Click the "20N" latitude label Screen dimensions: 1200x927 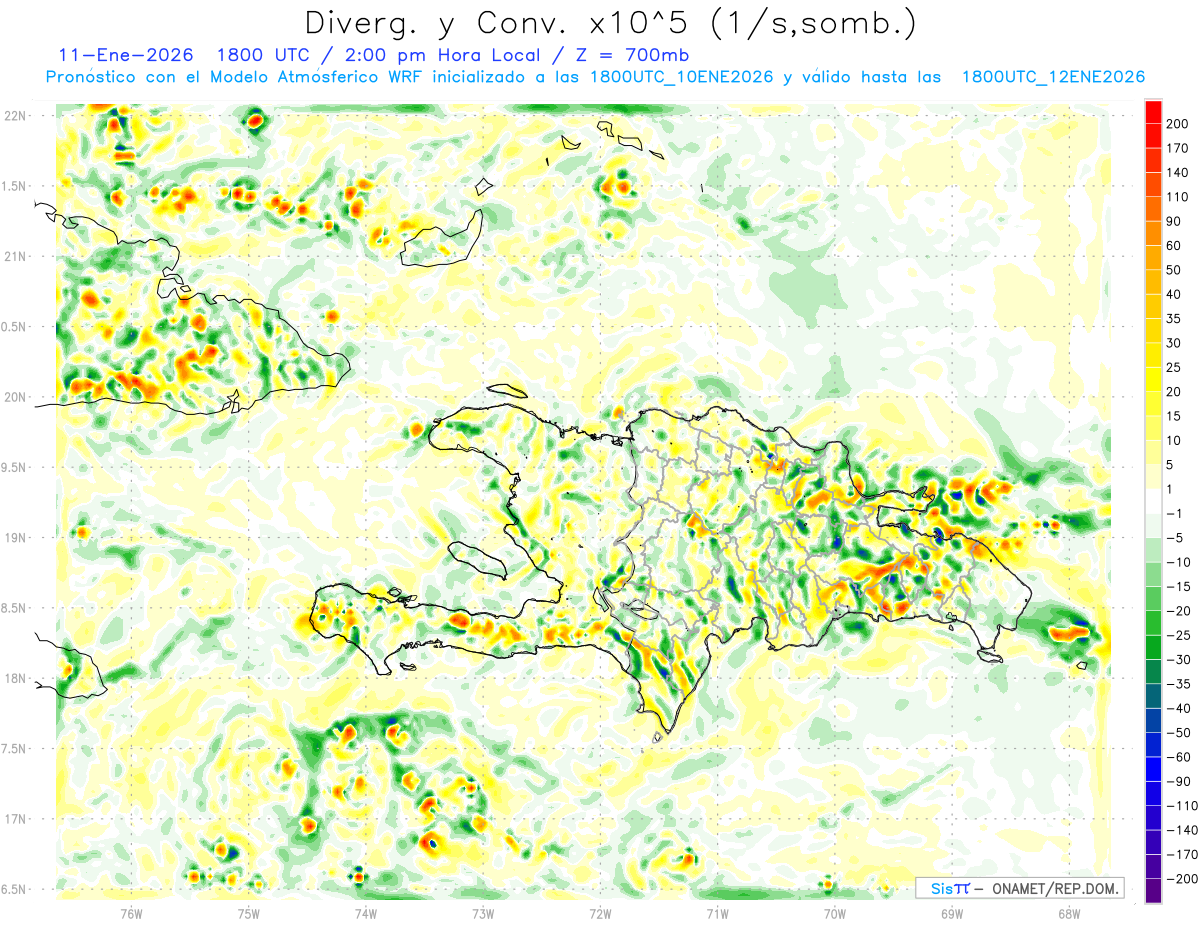[15, 397]
